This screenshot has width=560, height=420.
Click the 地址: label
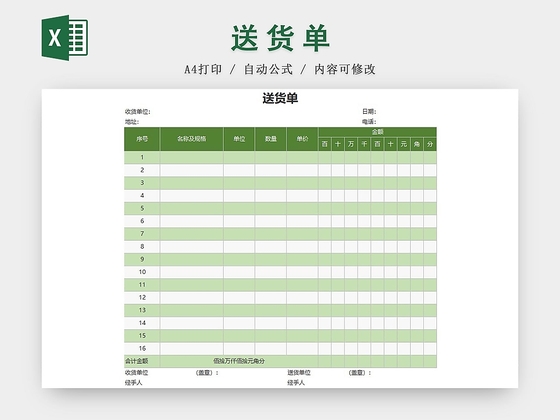pyautogui.click(x=132, y=122)
